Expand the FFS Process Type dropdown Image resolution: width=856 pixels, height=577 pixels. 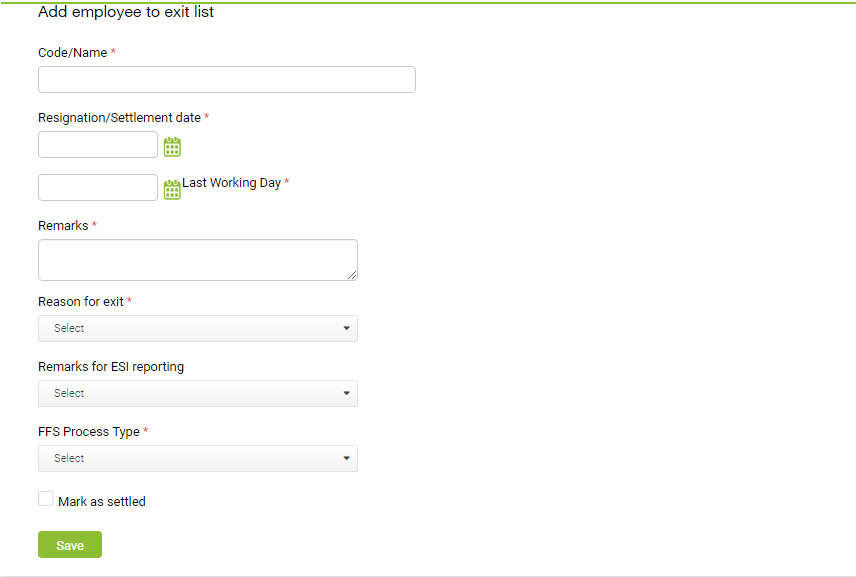(198, 459)
